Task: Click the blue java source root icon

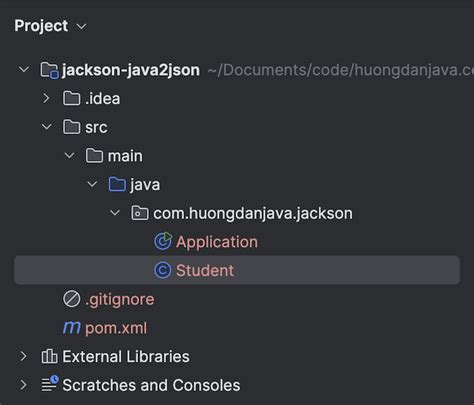Action: [x=117, y=184]
